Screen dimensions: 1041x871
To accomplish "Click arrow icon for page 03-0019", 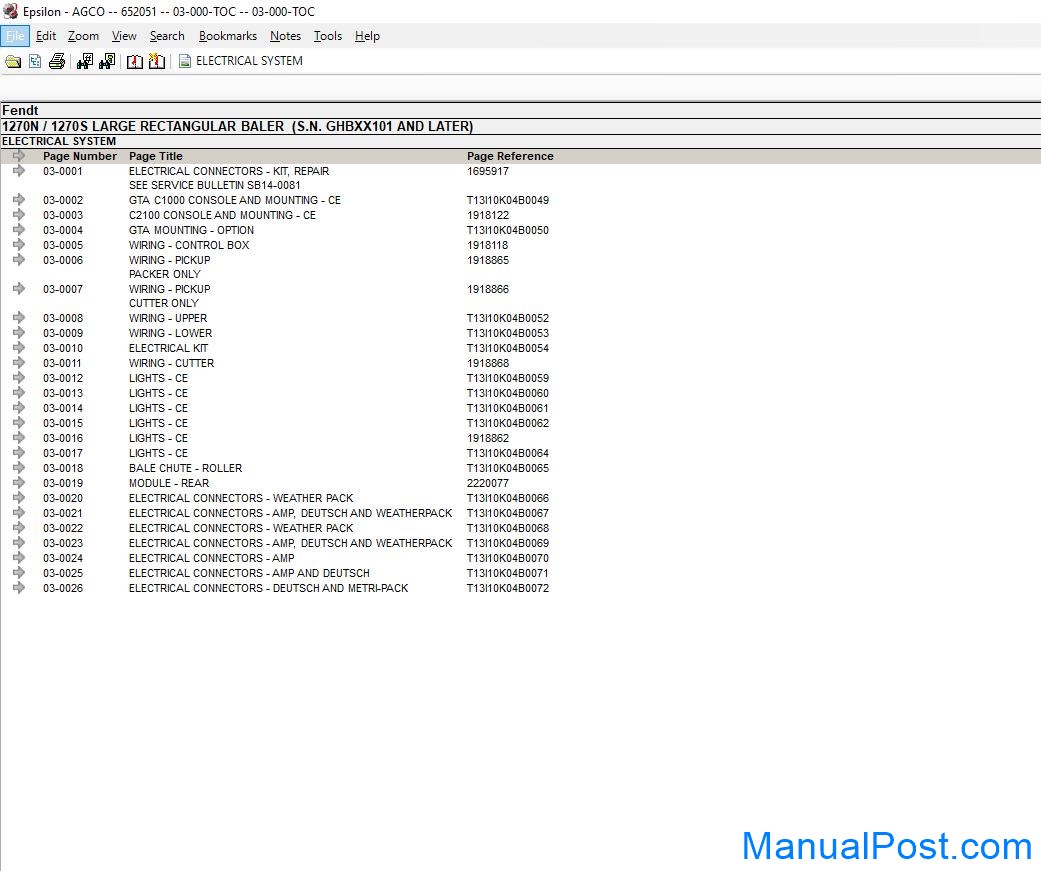I will click(19, 483).
